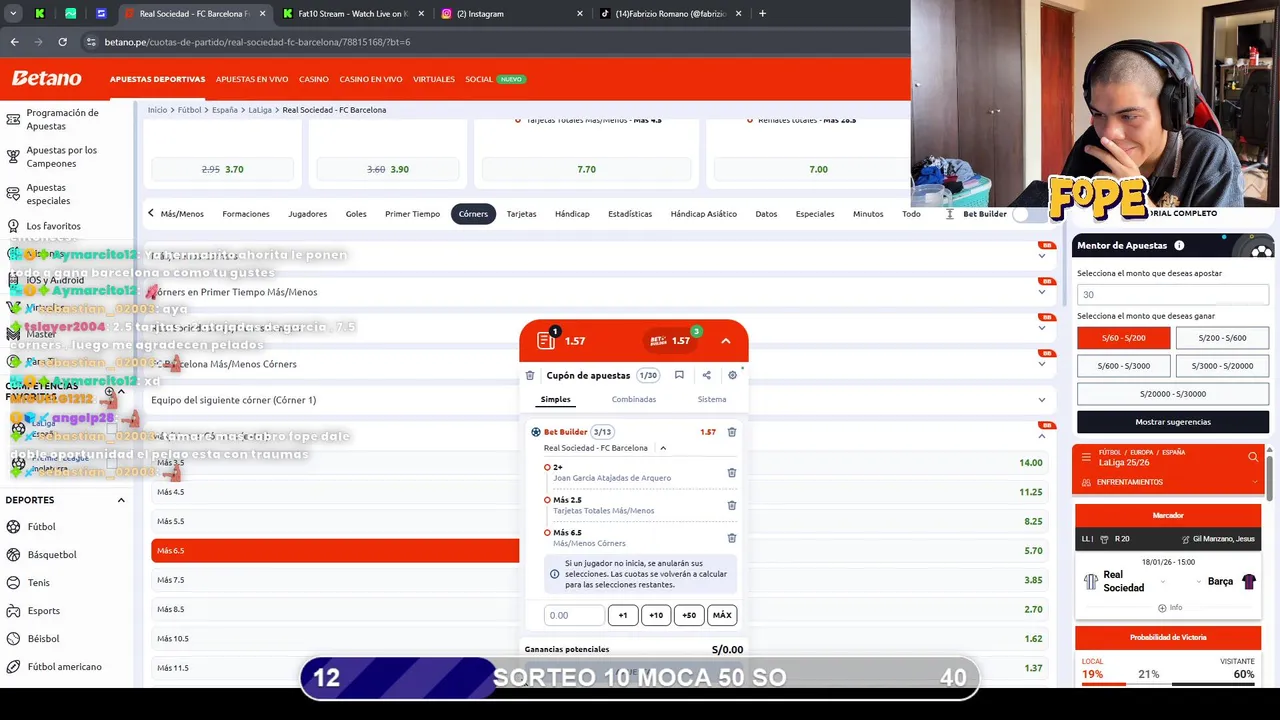Open a new browser tab with plus icon
The height and width of the screenshot is (720, 1280).
click(762, 14)
